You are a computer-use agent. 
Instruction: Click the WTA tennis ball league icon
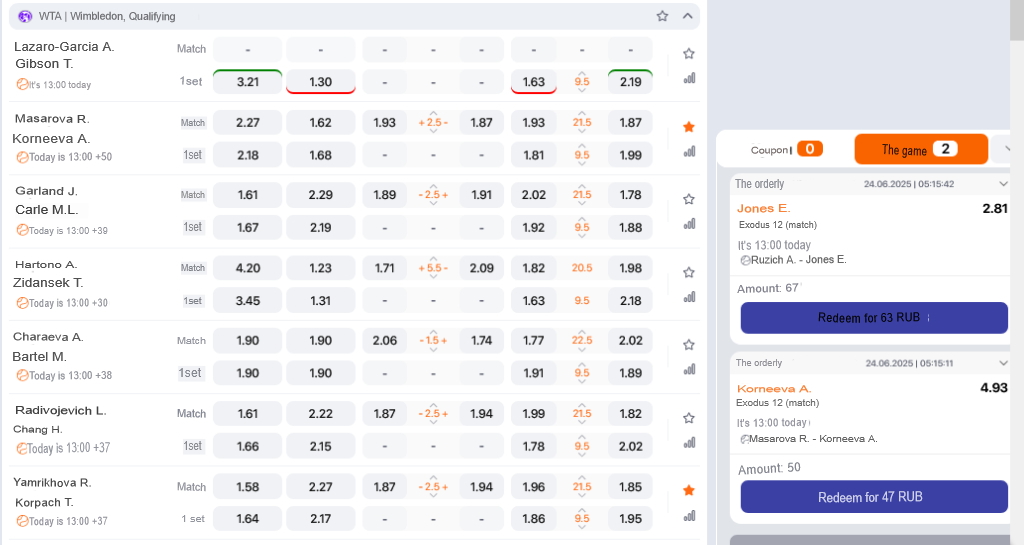pos(25,16)
